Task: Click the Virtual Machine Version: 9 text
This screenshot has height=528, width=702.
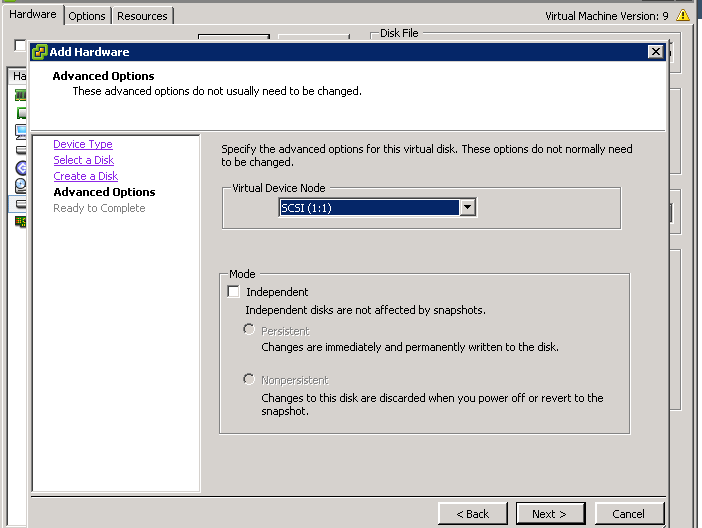Action: (x=607, y=16)
